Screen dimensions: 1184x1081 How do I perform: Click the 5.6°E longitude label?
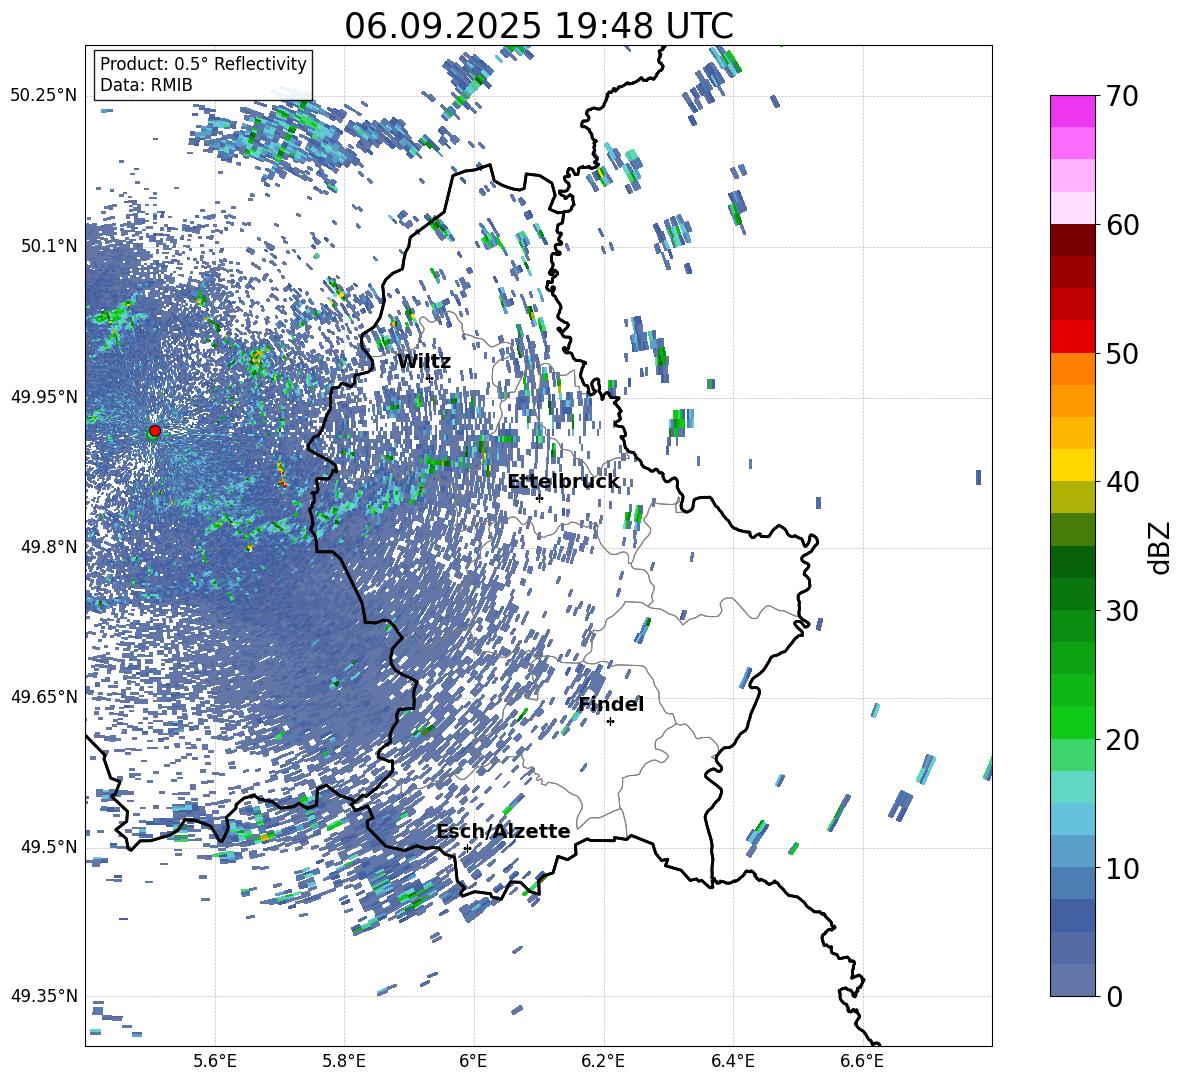tap(215, 1061)
